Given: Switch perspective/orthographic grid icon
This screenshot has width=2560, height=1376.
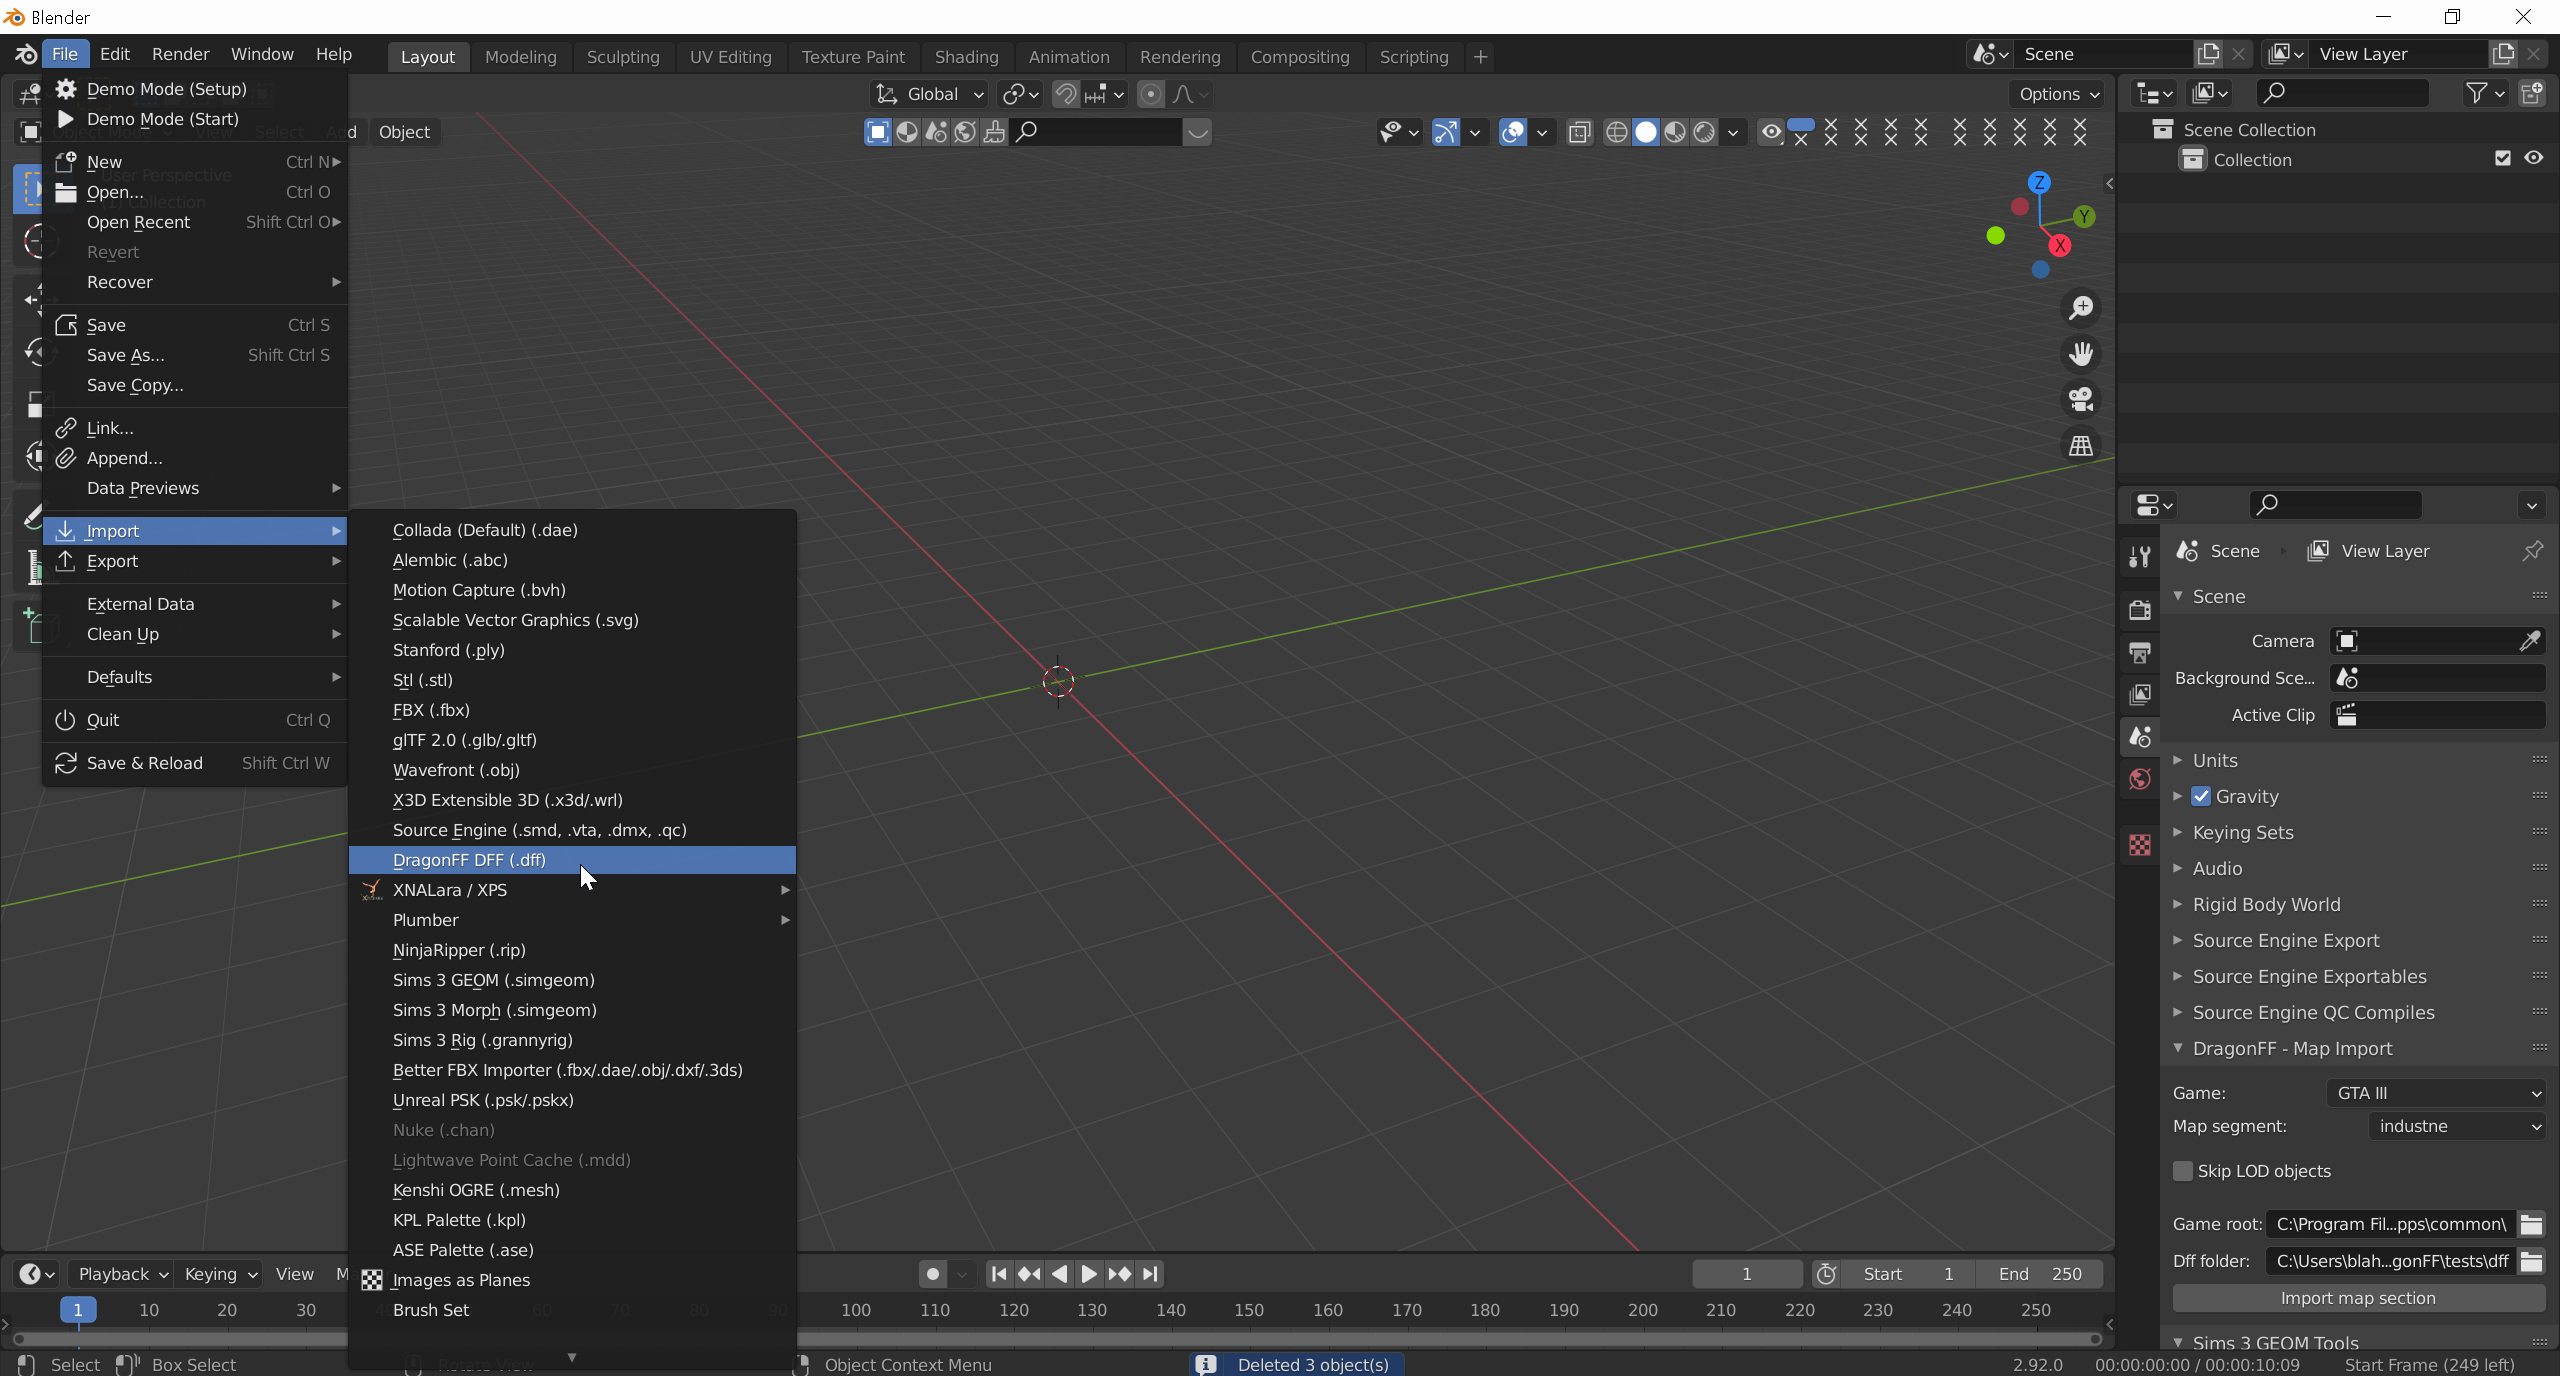Looking at the screenshot, I should coord(2081,446).
